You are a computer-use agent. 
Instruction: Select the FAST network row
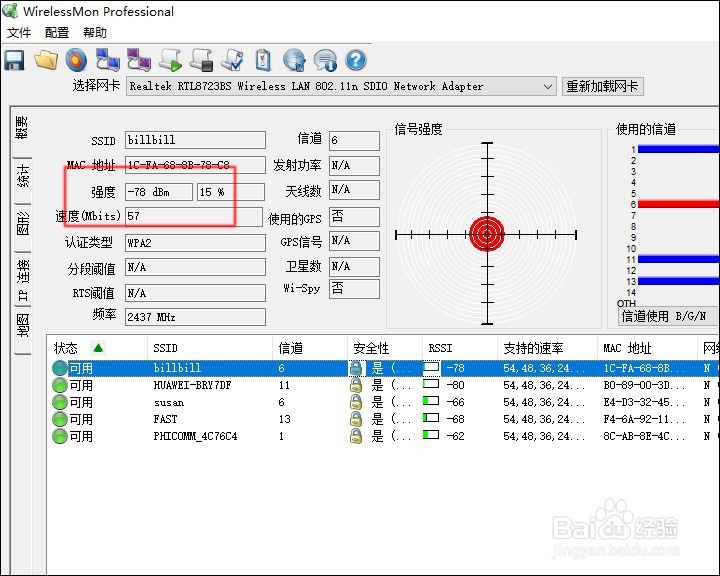tap(383, 419)
